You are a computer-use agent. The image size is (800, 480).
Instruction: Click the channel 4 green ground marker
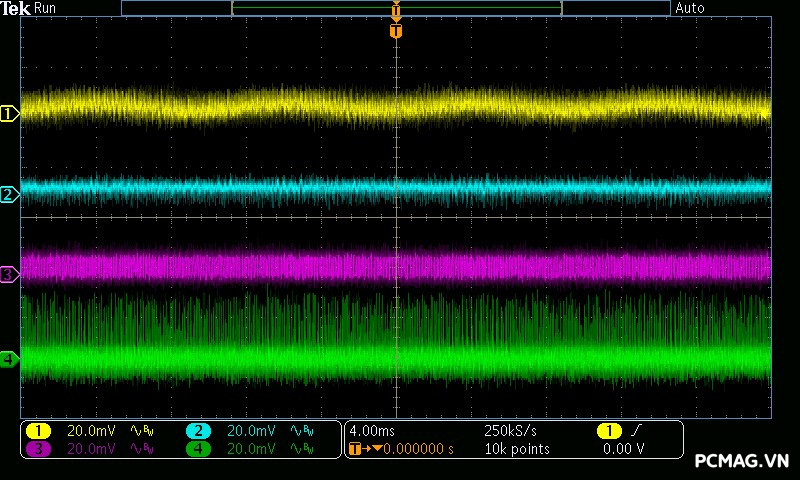coord(10,358)
